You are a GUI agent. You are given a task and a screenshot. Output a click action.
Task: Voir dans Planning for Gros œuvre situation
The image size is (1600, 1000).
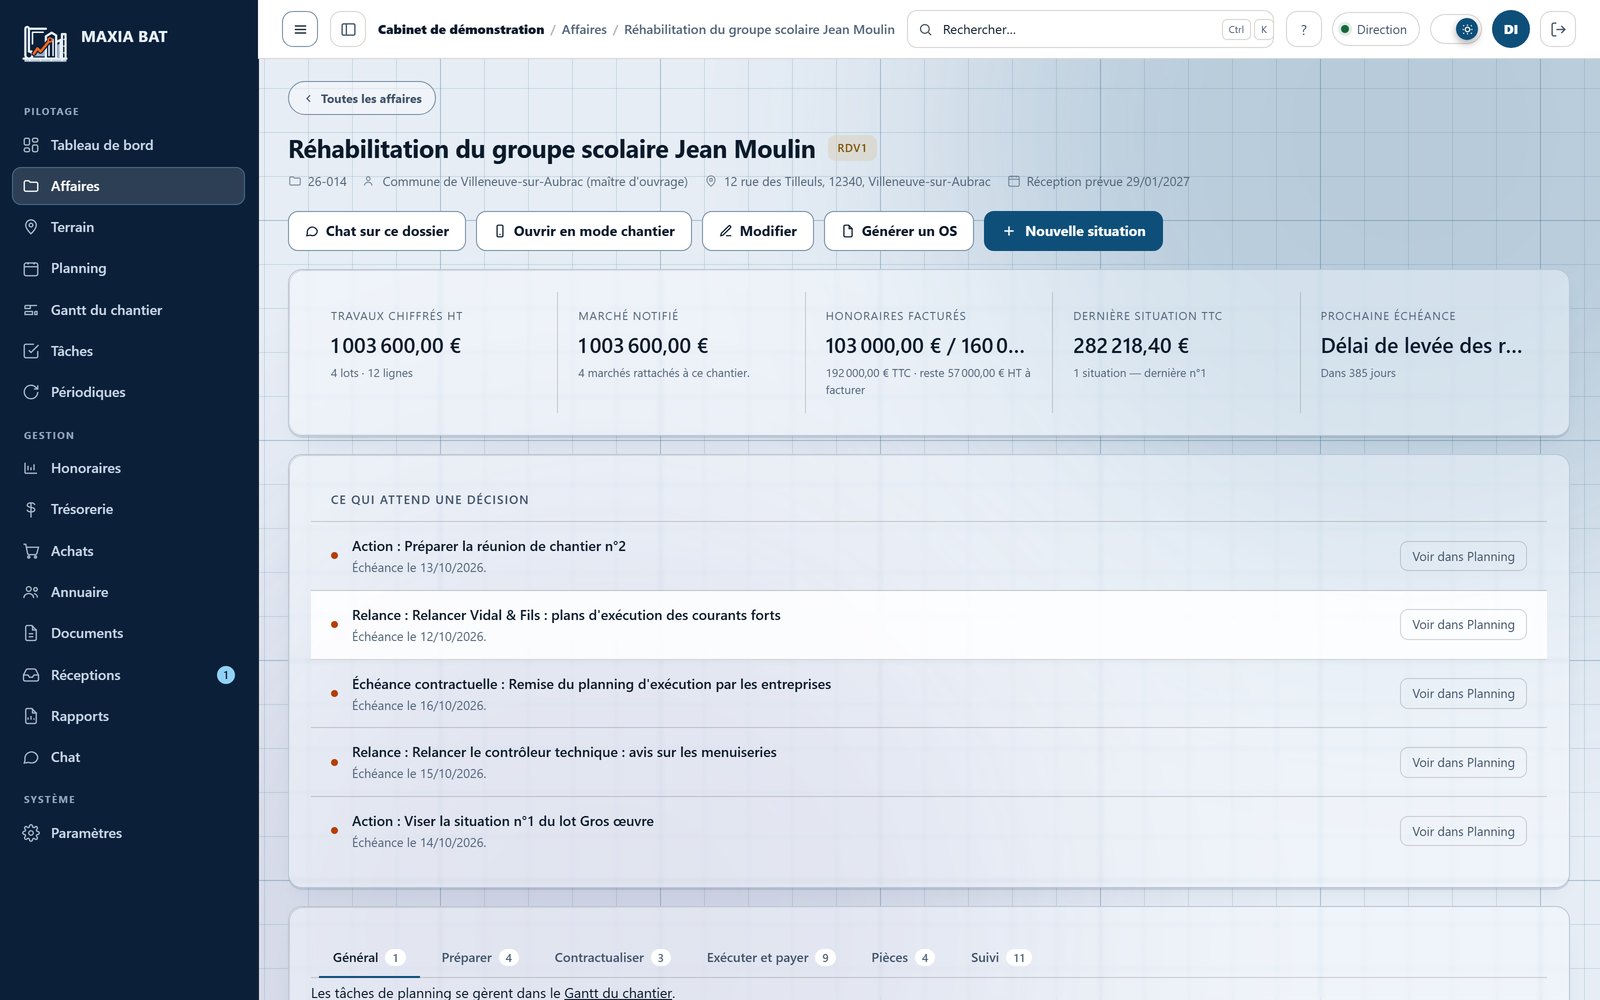(x=1463, y=831)
